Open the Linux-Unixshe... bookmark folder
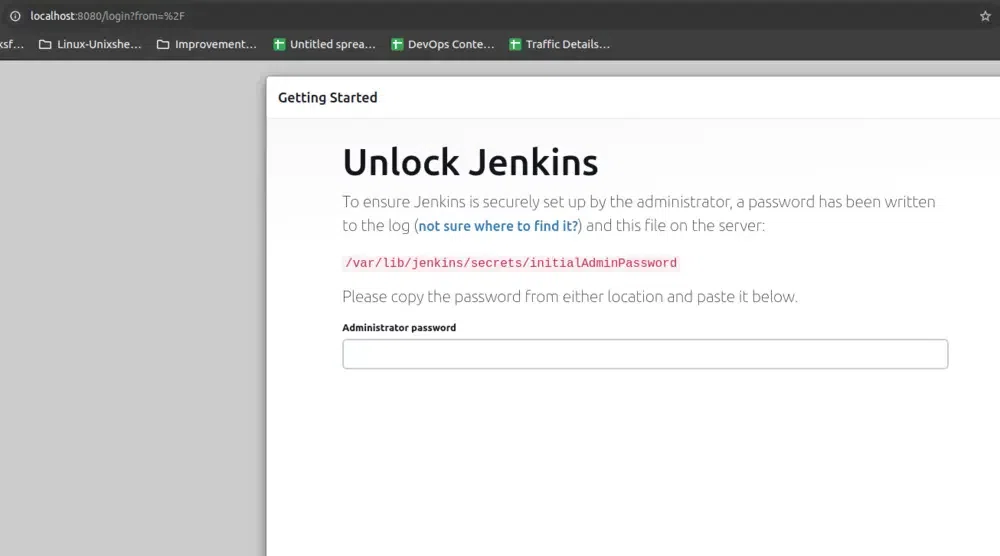 tap(90, 44)
